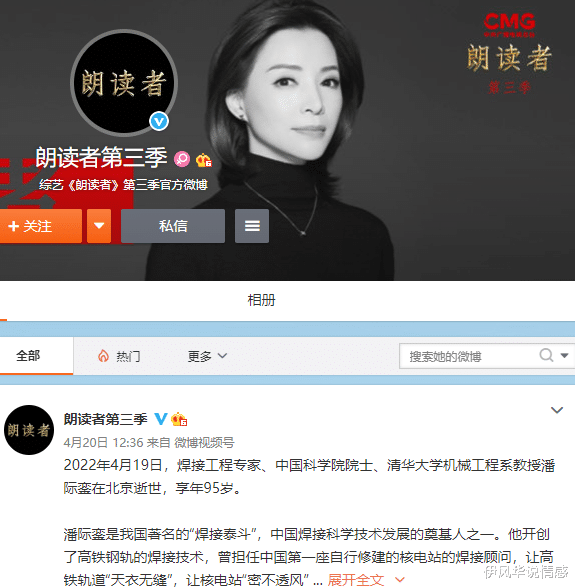Expand the 更多 filter dropdown

point(207,356)
